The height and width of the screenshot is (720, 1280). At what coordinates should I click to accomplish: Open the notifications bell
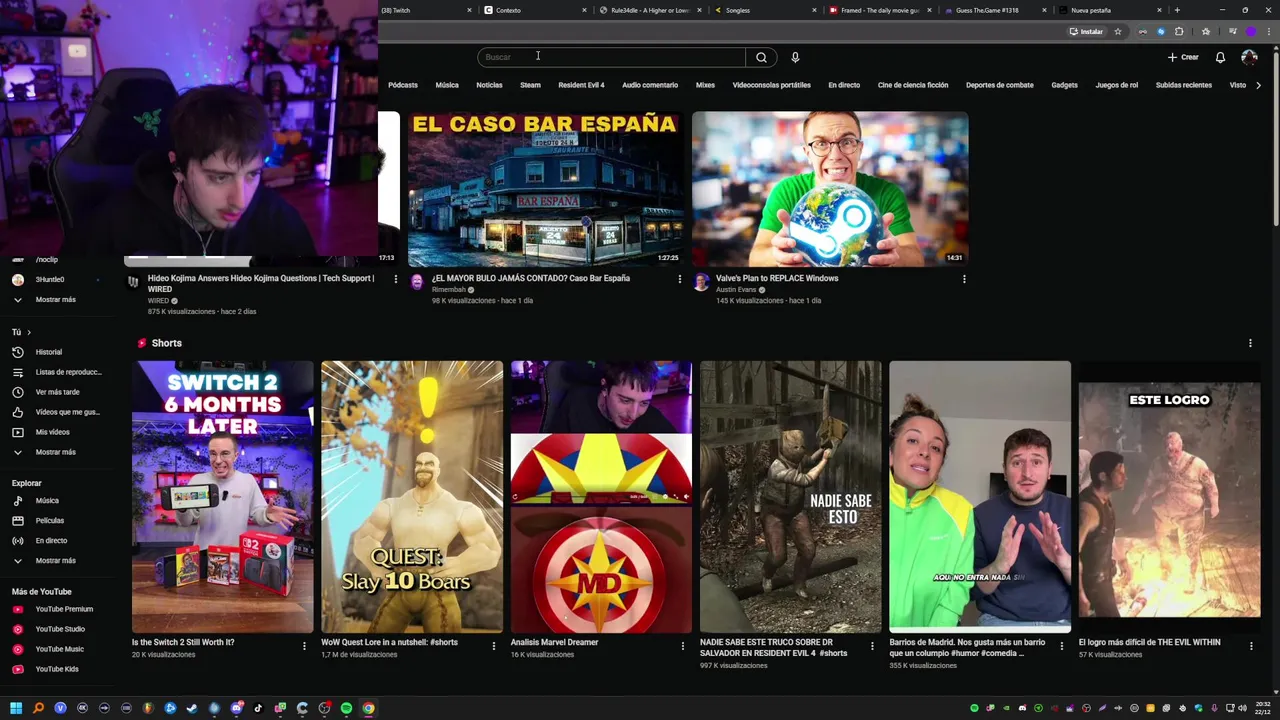tap(1220, 57)
